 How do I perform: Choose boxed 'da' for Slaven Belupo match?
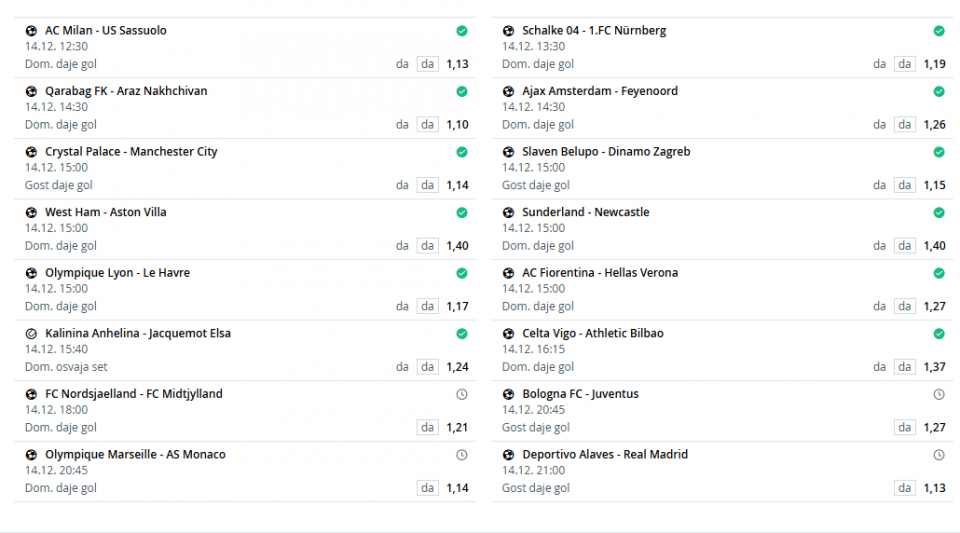click(x=905, y=185)
